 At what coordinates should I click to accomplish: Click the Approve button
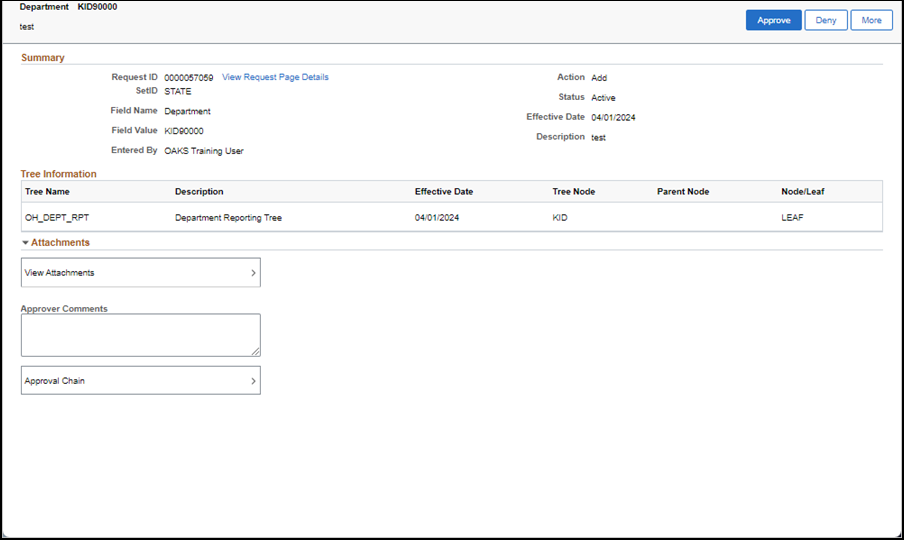click(x=773, y=20)
